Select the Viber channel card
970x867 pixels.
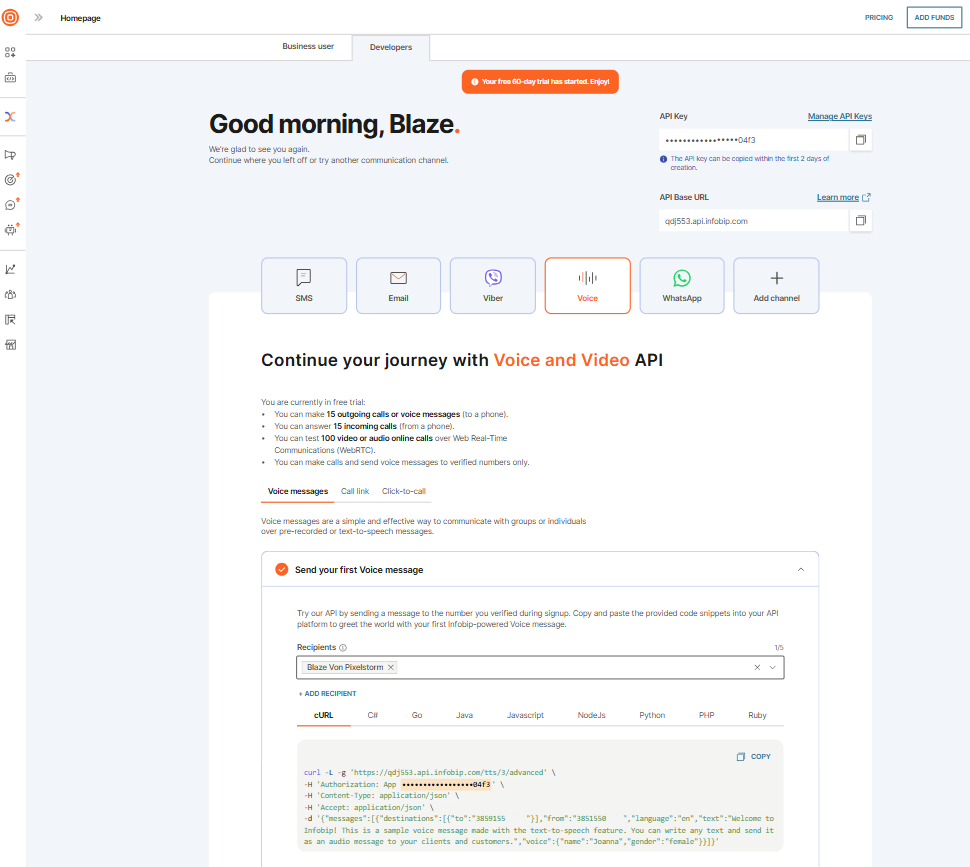pyautogui.click(x=493, y=286)
